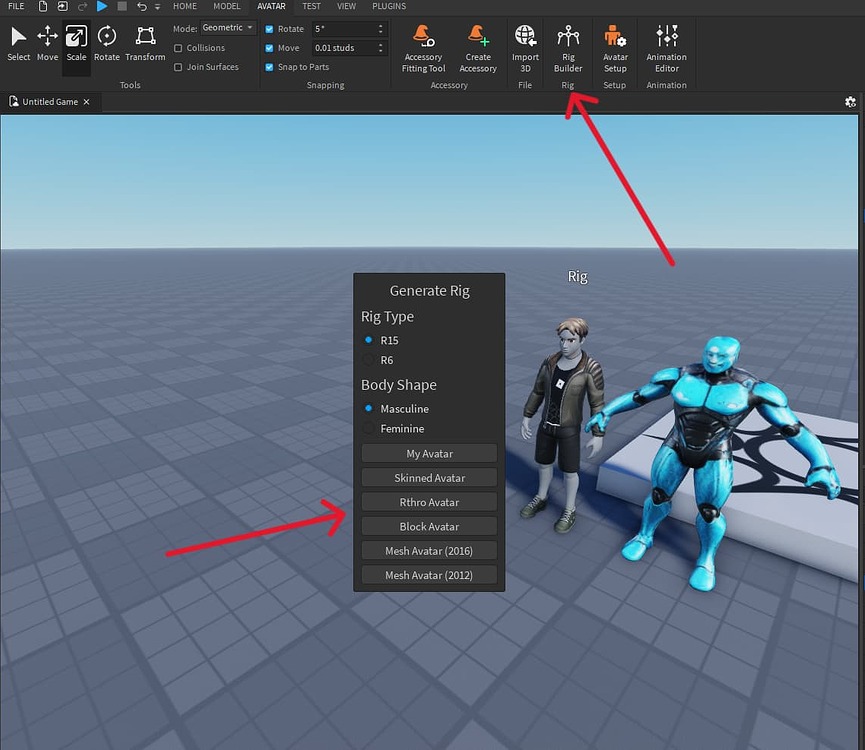
Task: Click the Mesh Avatar (2016) button
Action: point(429,551)
